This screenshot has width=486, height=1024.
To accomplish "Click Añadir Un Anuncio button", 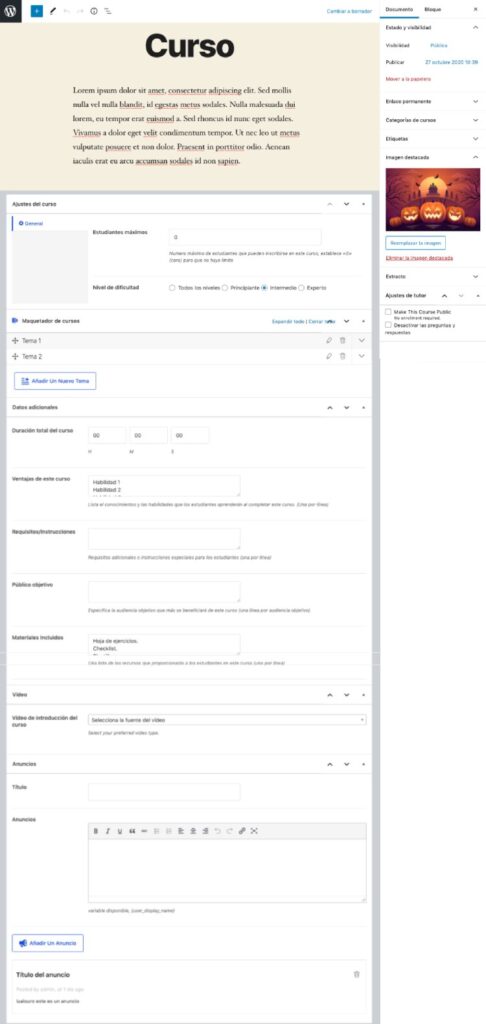I will point(48,943).
